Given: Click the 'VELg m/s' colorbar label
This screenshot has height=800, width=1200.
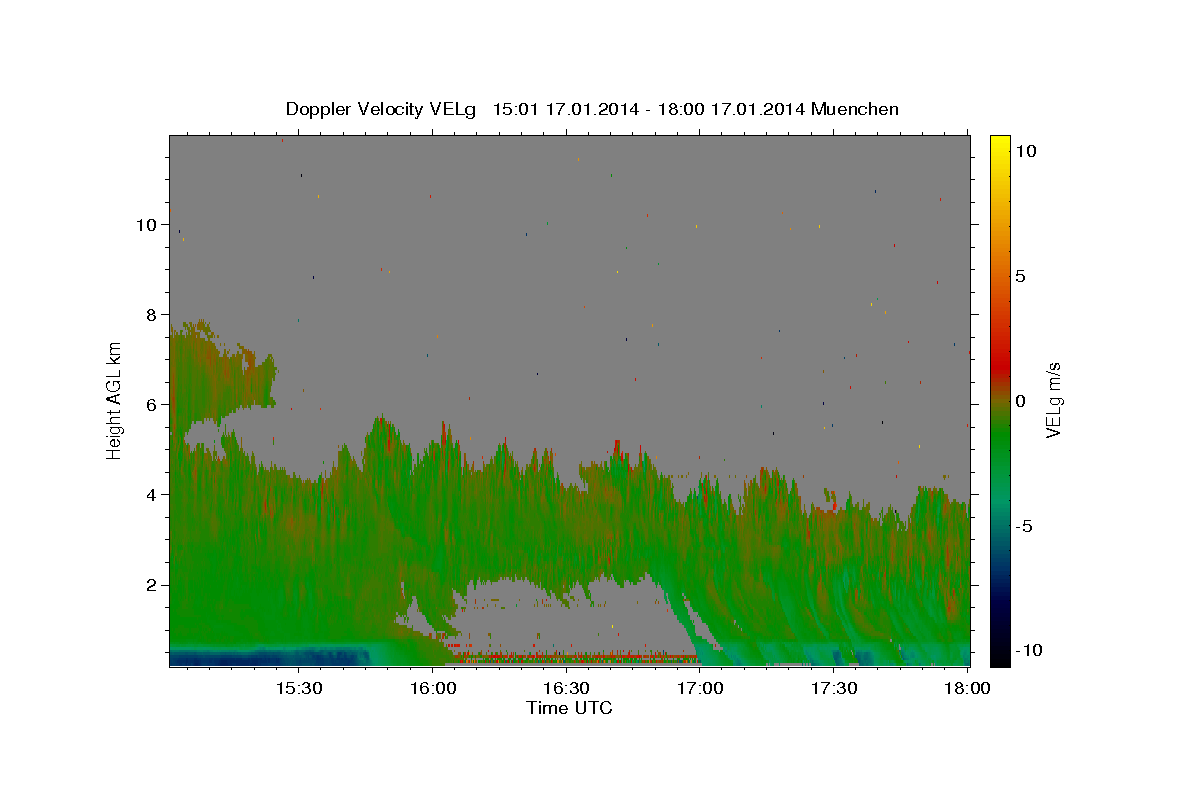Looking at the screenshot, I should [x=1053, y=400].
